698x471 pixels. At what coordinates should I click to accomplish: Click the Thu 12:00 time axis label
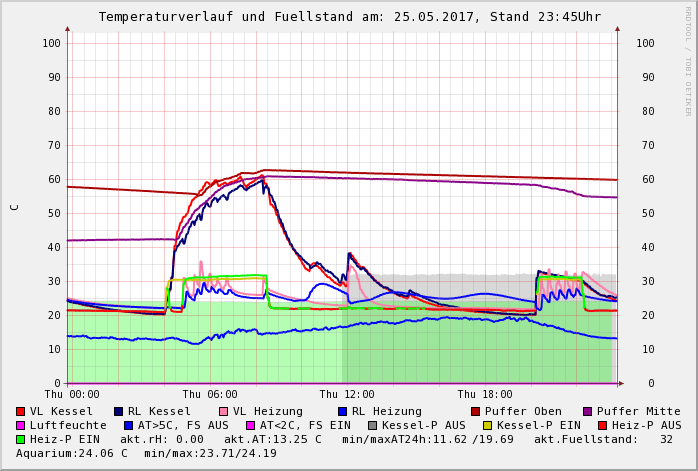pos(347,395)
